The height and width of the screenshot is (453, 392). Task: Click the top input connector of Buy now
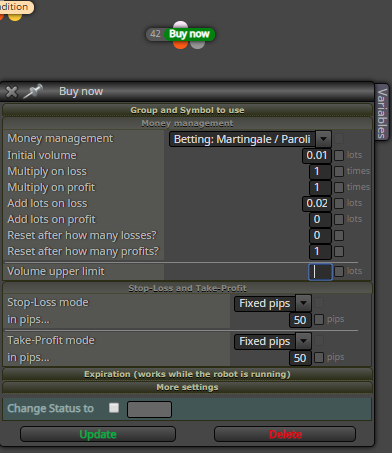point(180,25)
